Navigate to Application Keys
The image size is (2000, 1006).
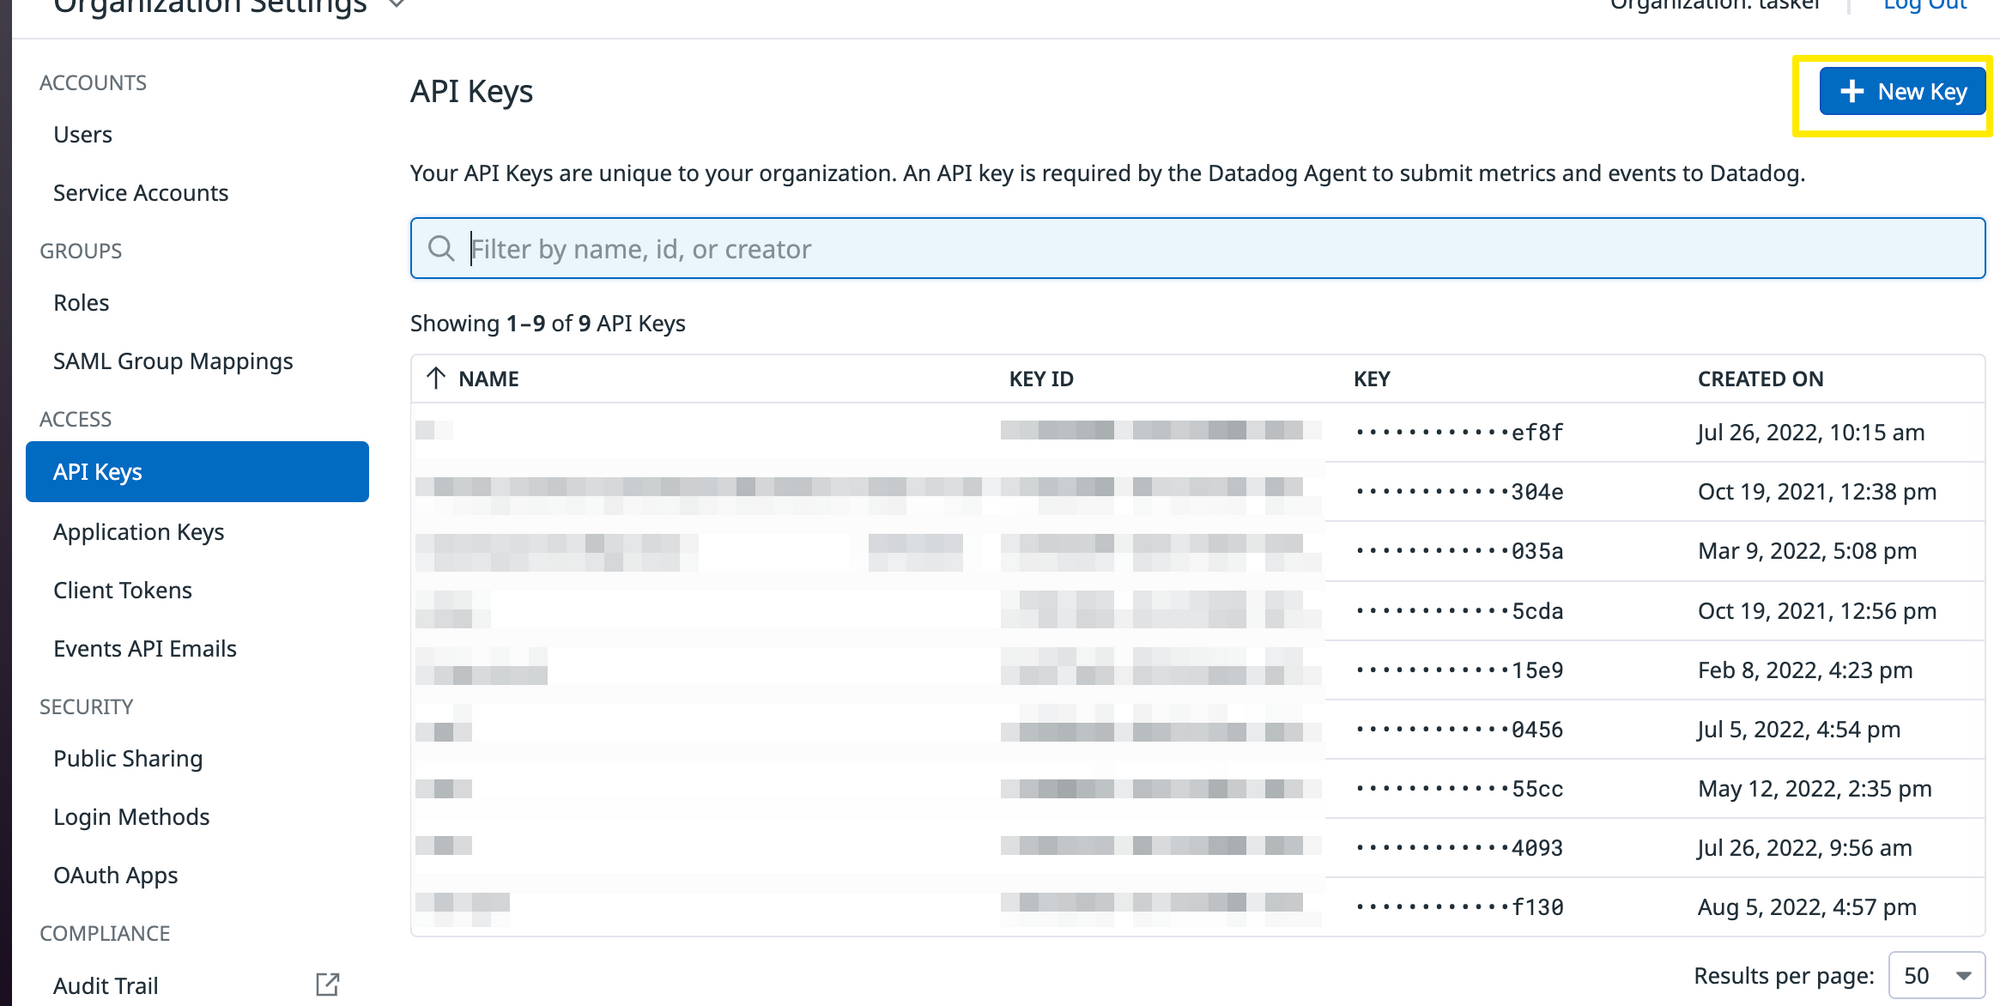[139, 532]
